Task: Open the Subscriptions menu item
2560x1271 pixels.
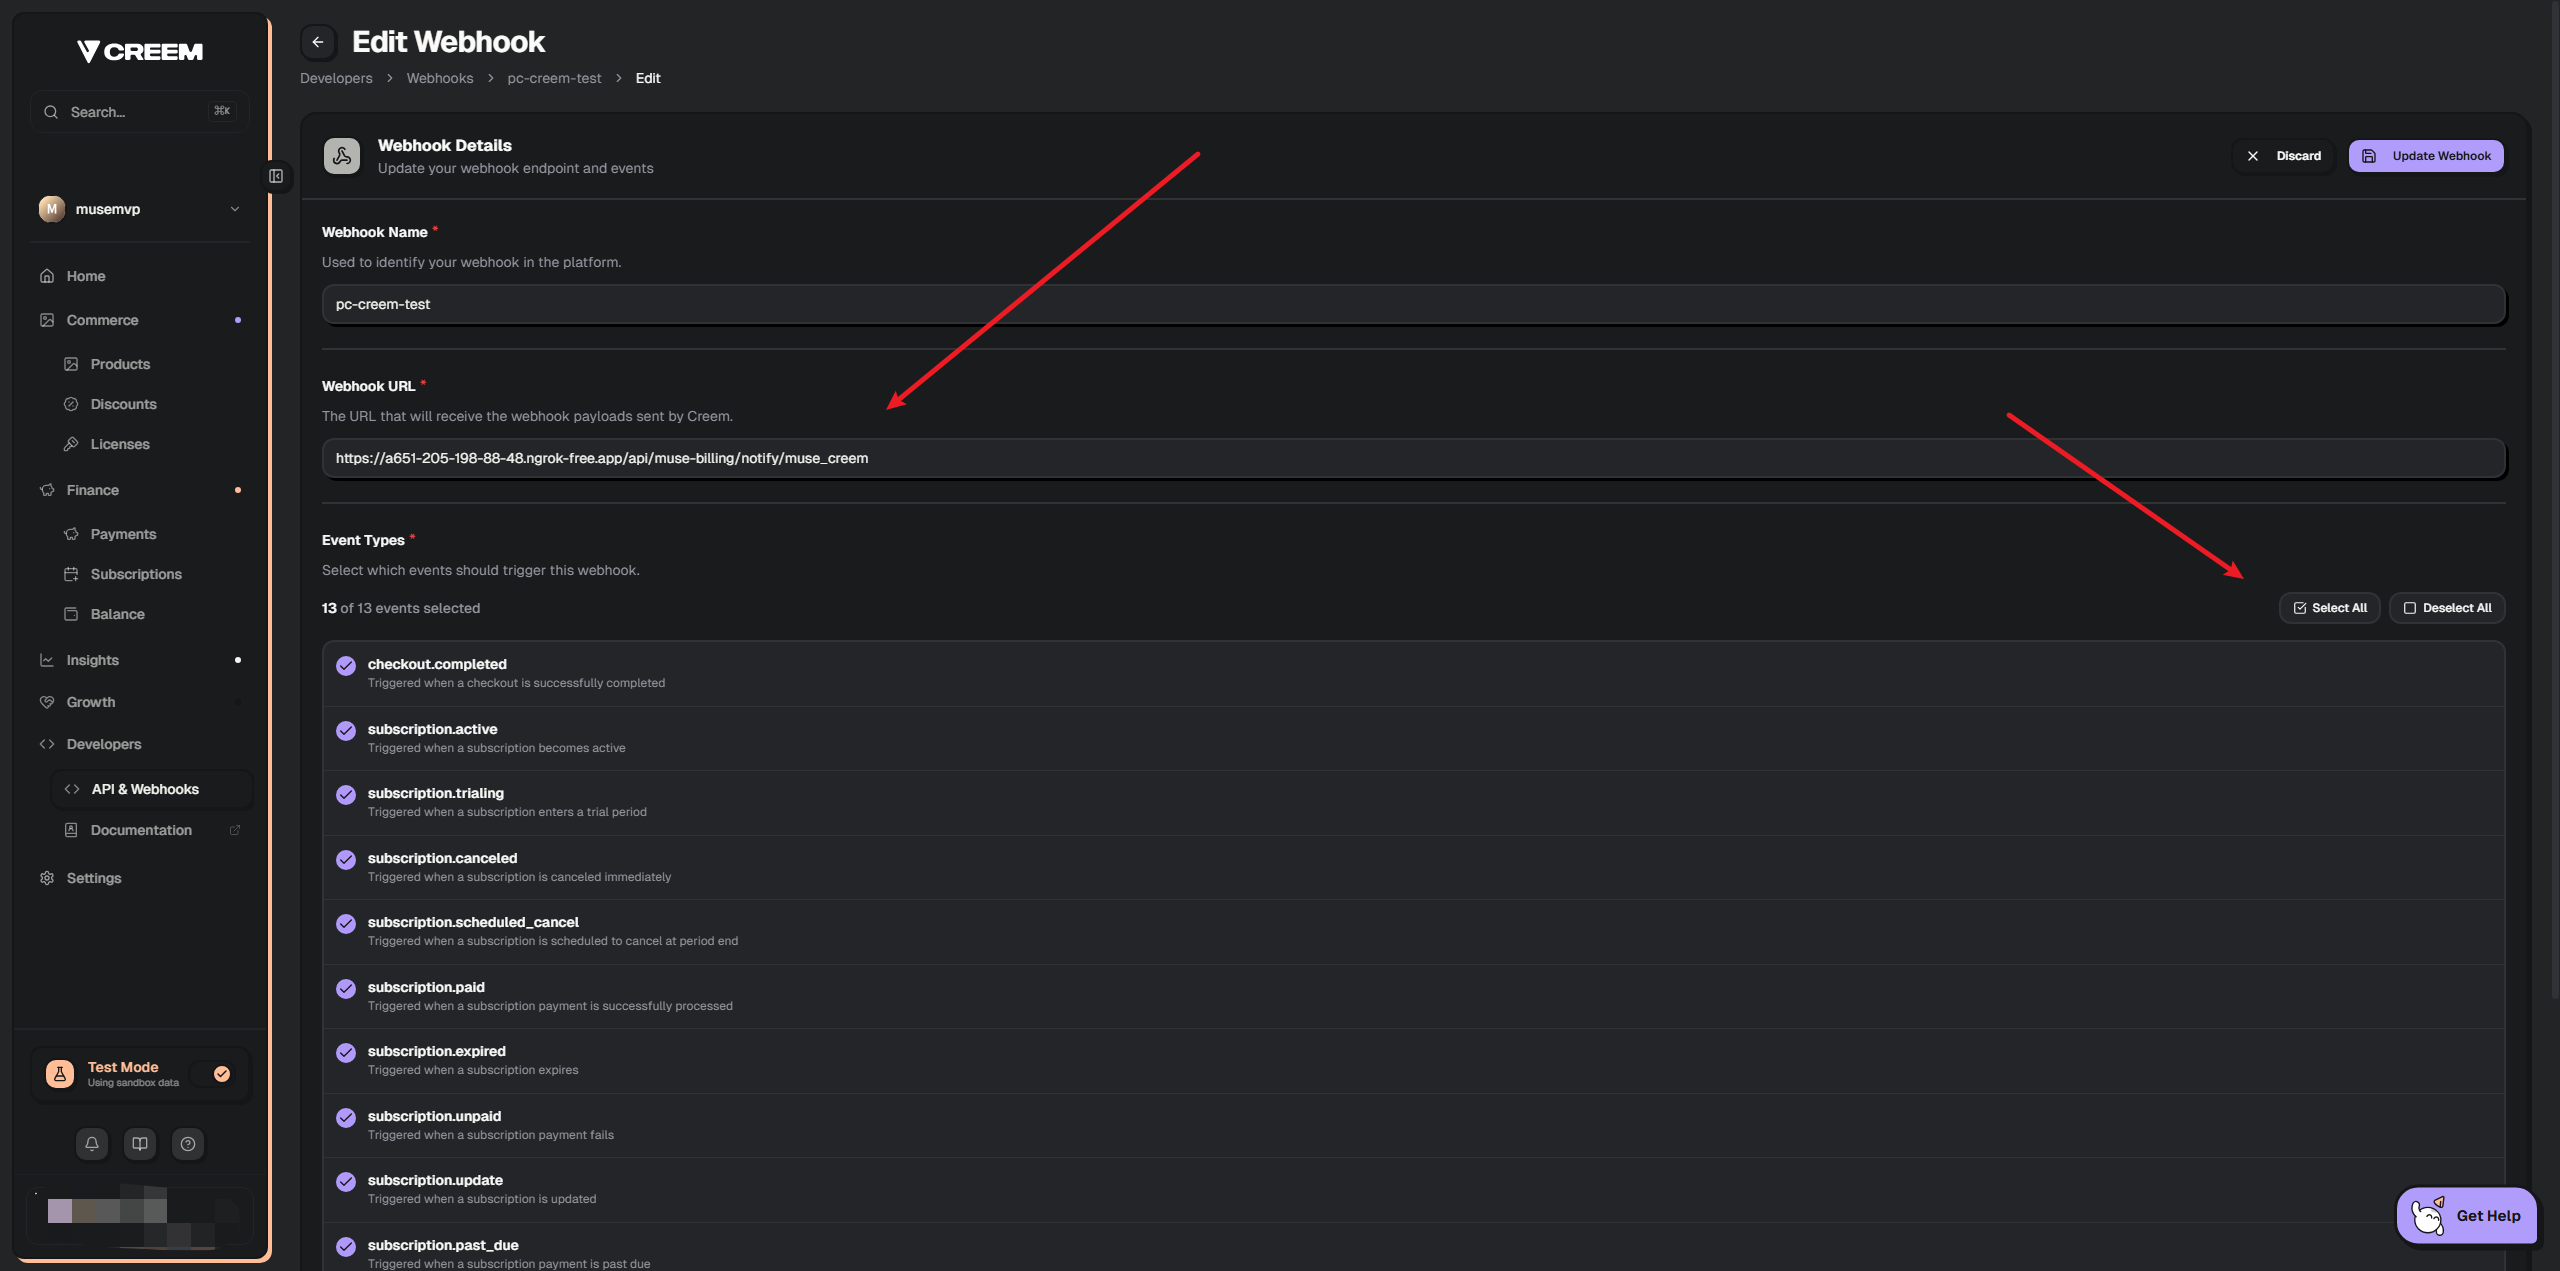Action: [x=136, y=574]
